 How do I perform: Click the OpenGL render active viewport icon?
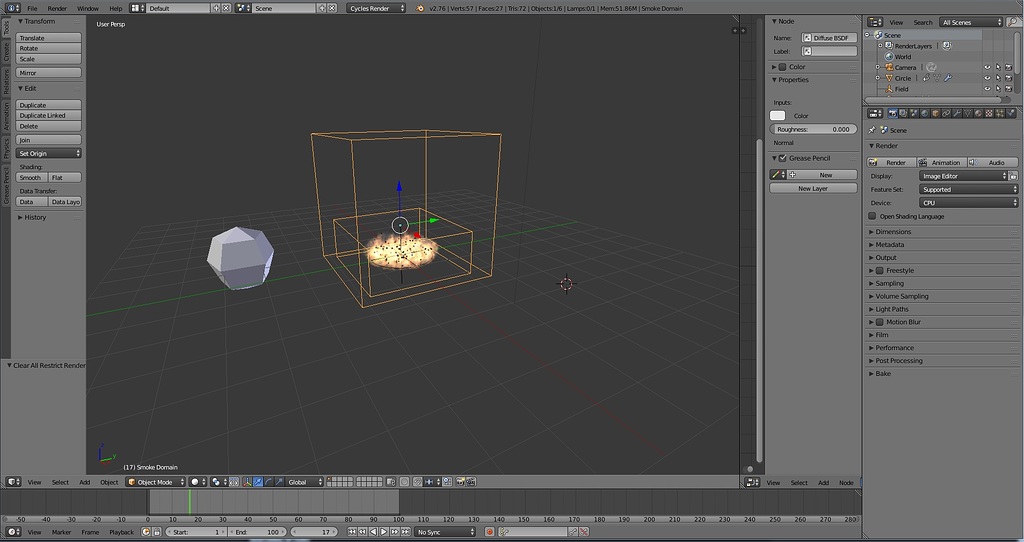tap(460, 482)
